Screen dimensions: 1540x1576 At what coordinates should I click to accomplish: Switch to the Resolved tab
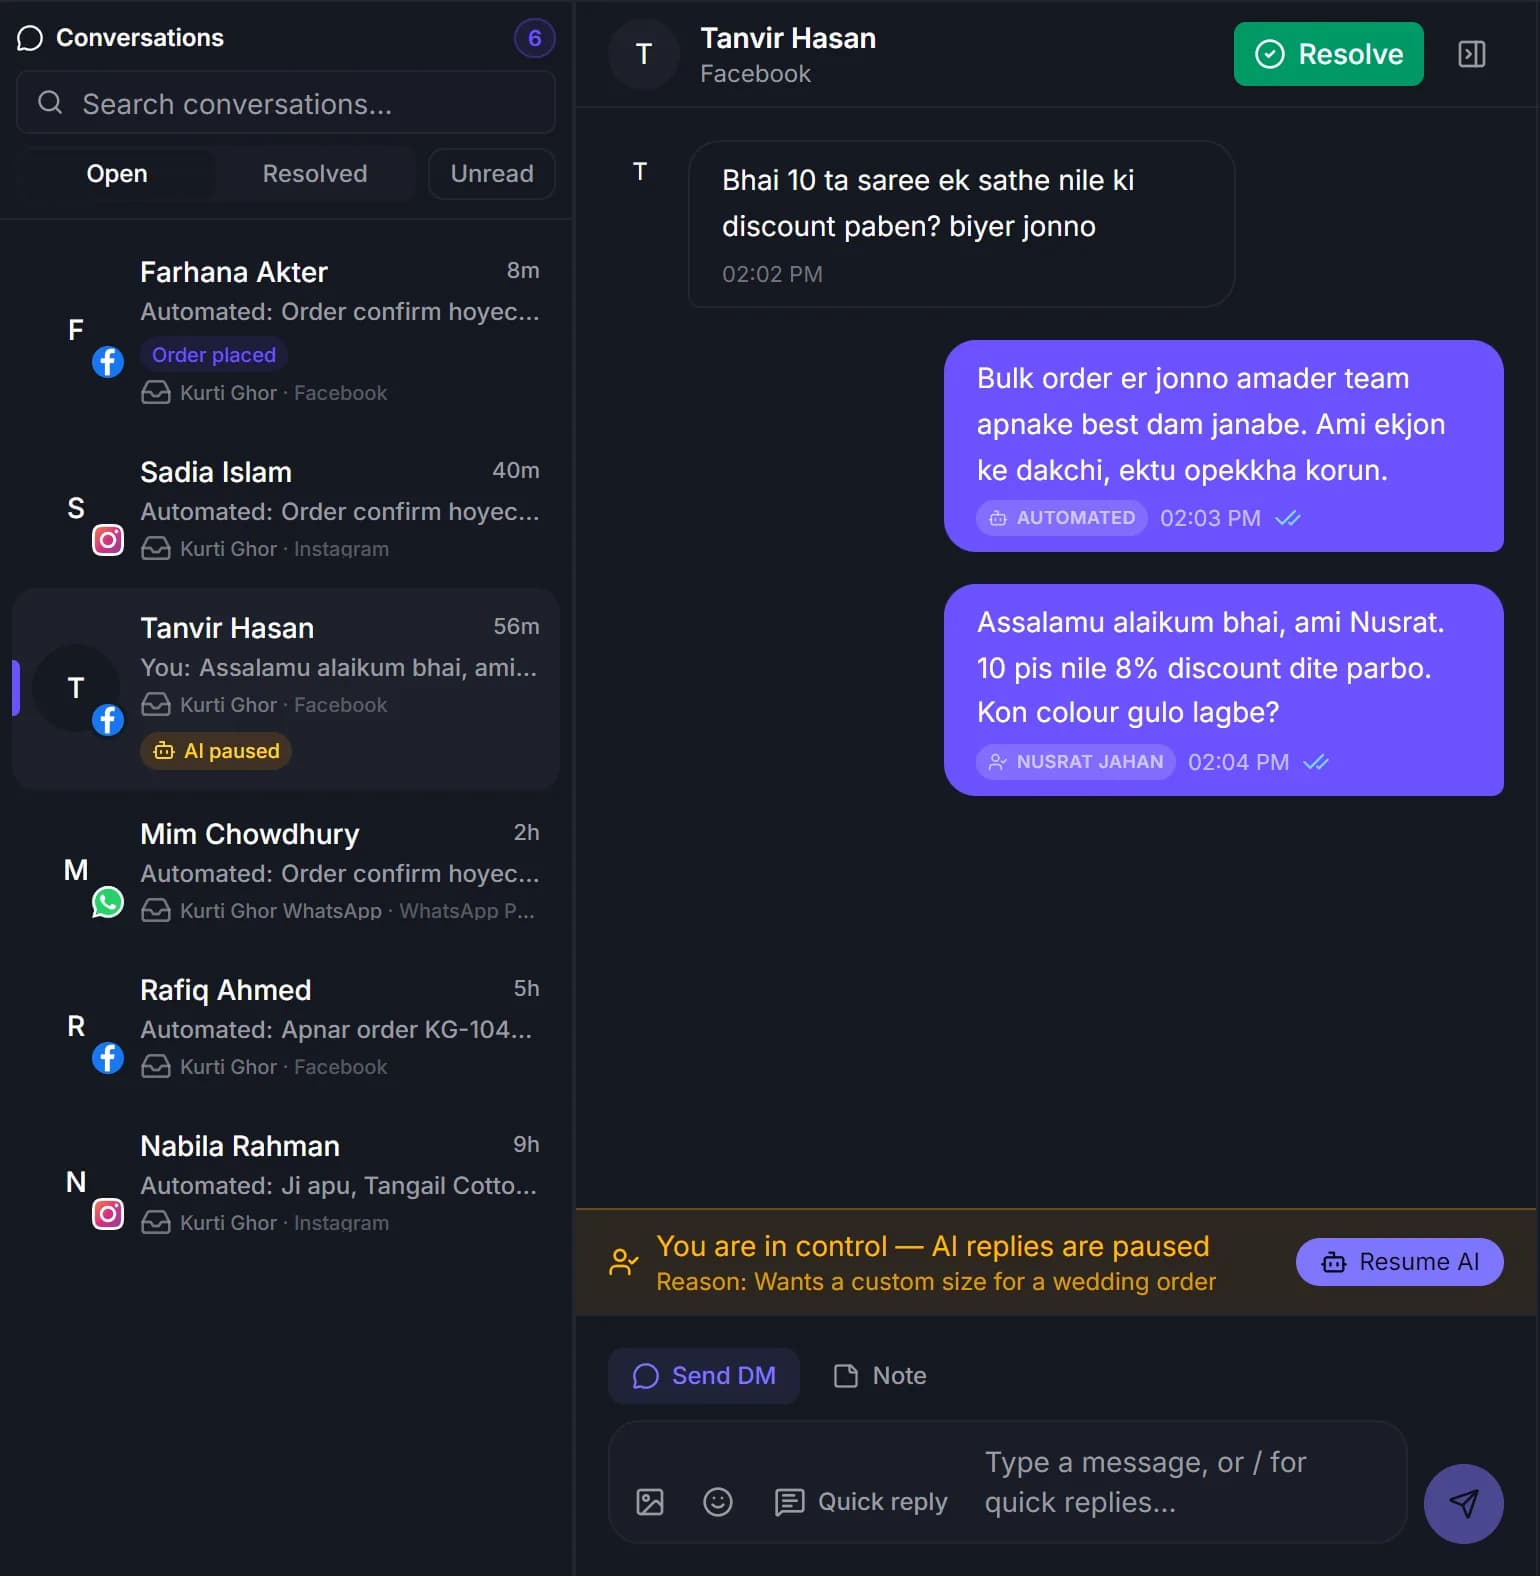point(315,174)
